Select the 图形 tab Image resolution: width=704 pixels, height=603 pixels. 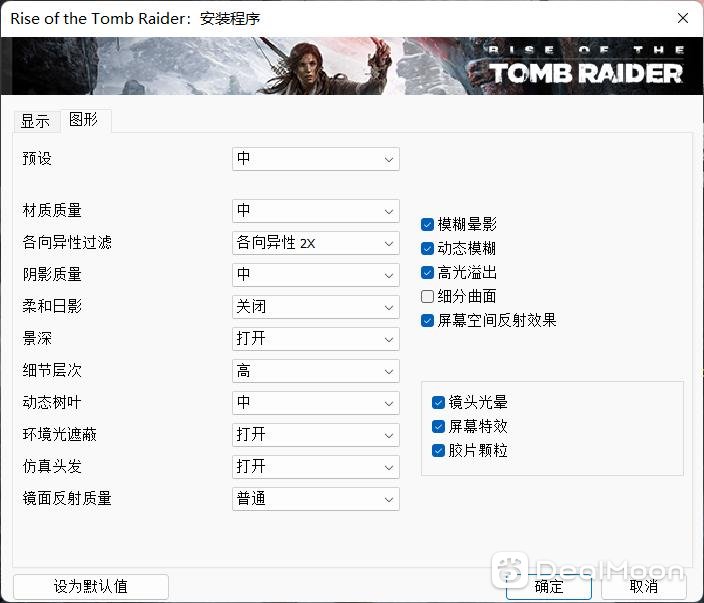[x=84, y=120]
